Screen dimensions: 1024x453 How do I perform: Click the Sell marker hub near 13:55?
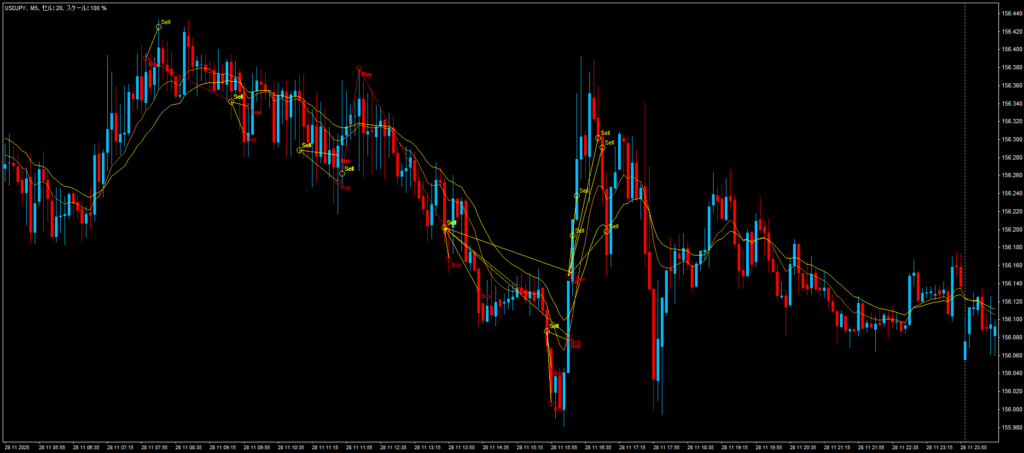pyautogui.click(x=445, y=227)
